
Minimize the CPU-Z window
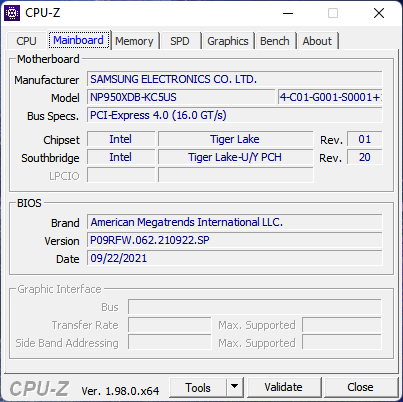coord(288,13)
